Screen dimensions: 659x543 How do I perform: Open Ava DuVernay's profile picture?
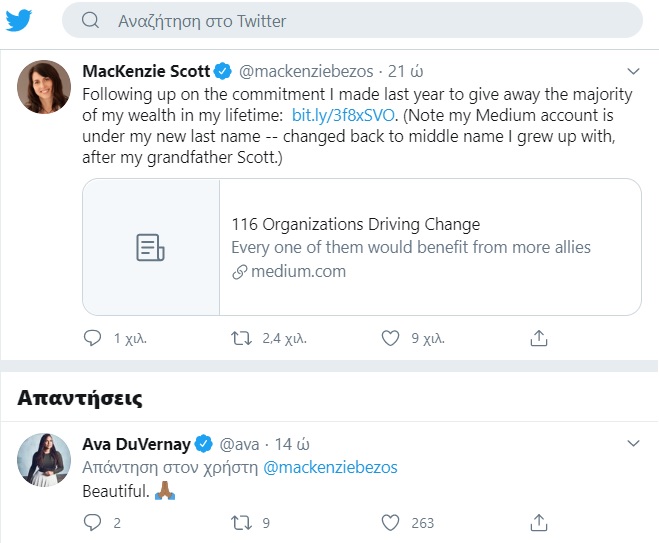pyautogui.click(x=44, y=460)
